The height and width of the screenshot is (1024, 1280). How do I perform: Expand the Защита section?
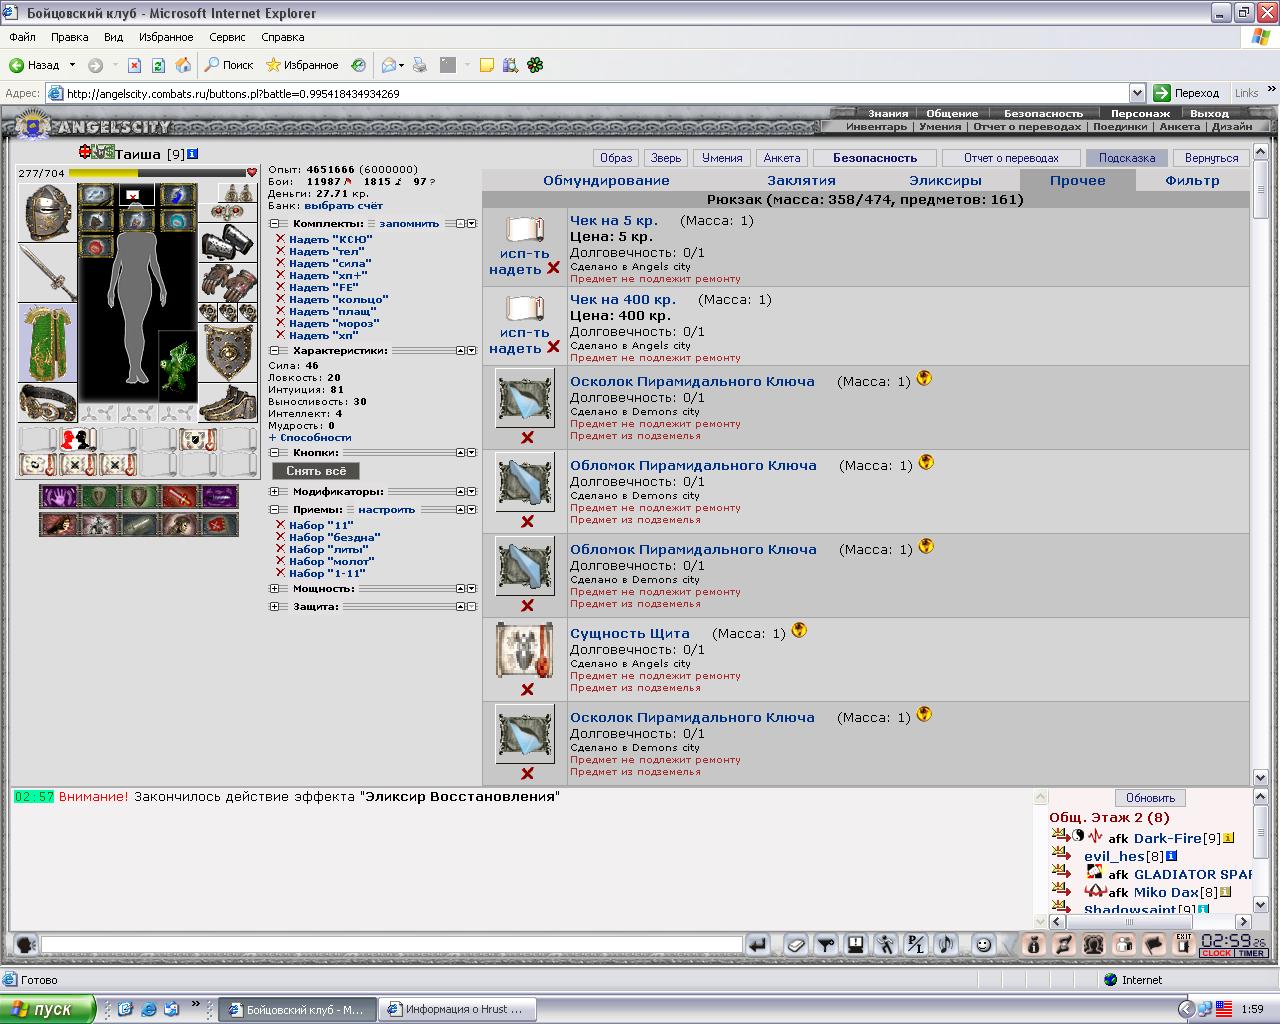pyautogui.click(x=274, y=606)
